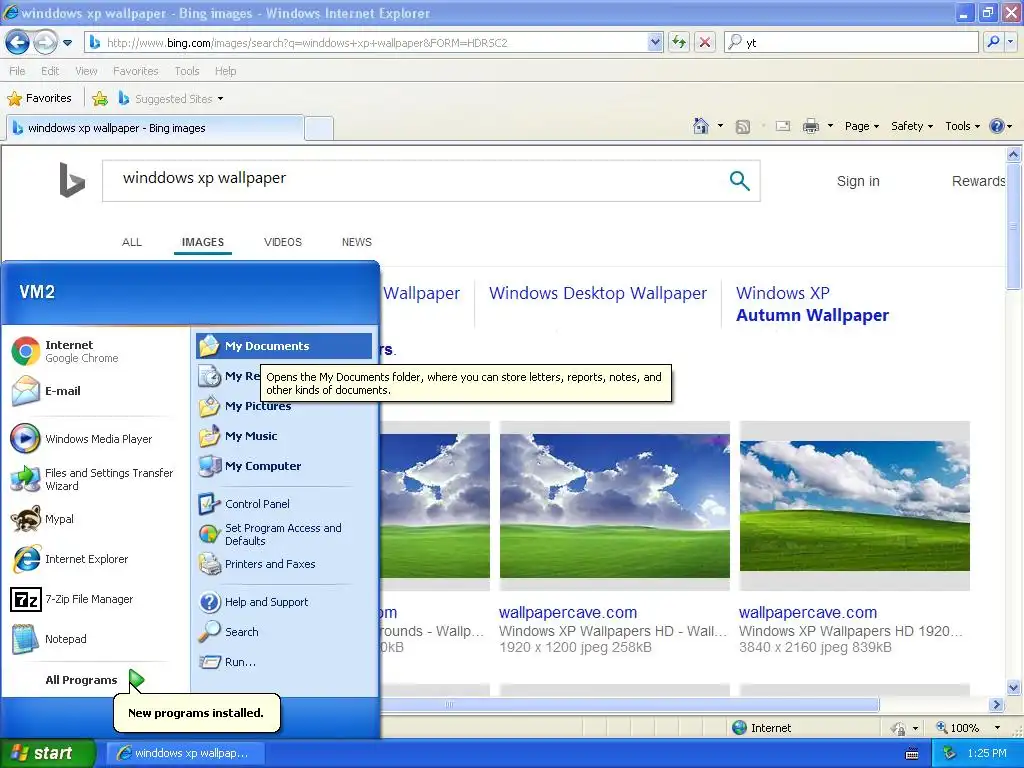Click the IE Help question mark icon
The height and width of the screenshot is (768, 1024).
click(x=997, y=126)
